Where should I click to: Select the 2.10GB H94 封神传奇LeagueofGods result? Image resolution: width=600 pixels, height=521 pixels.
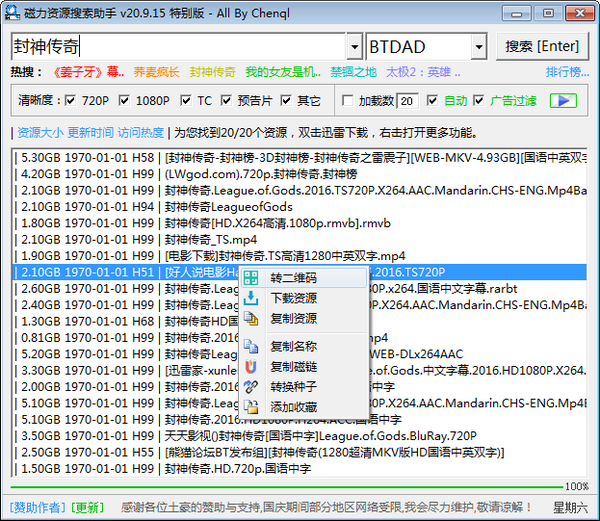(x=300, y=207)
